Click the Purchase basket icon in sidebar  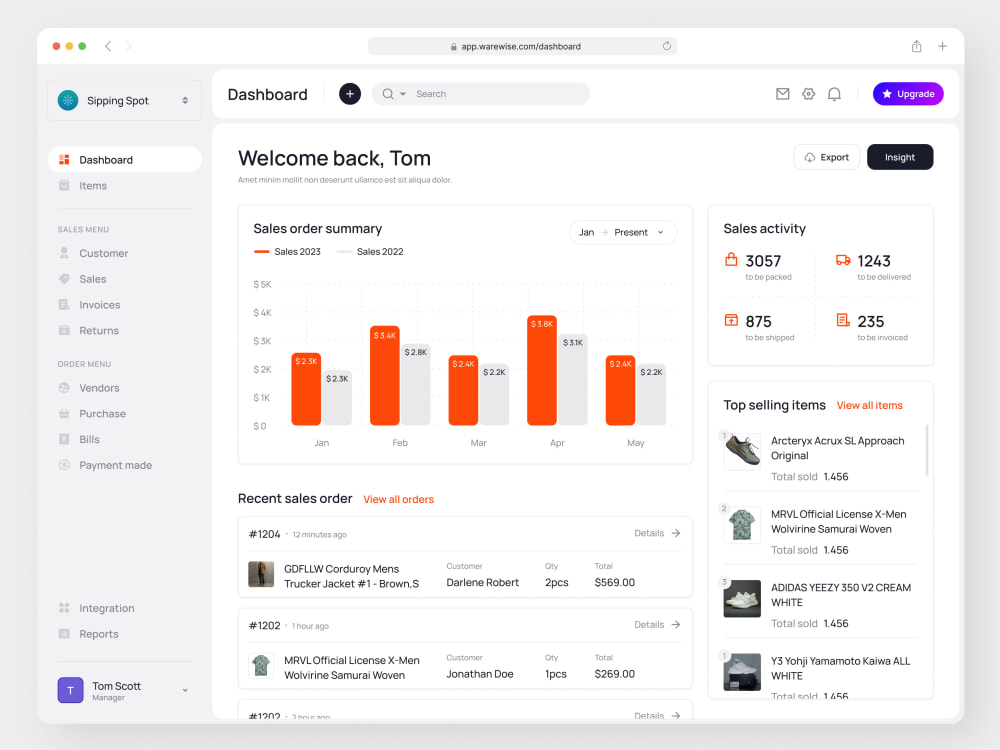64,413
